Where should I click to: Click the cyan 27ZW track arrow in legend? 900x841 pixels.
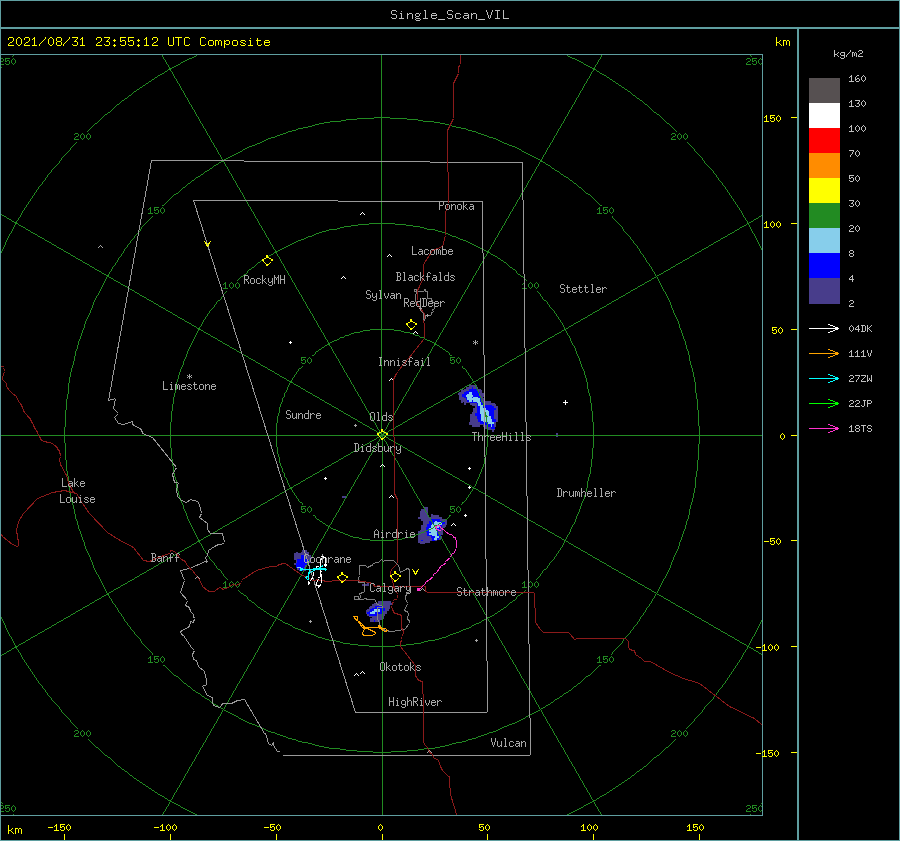pos(824,378)
